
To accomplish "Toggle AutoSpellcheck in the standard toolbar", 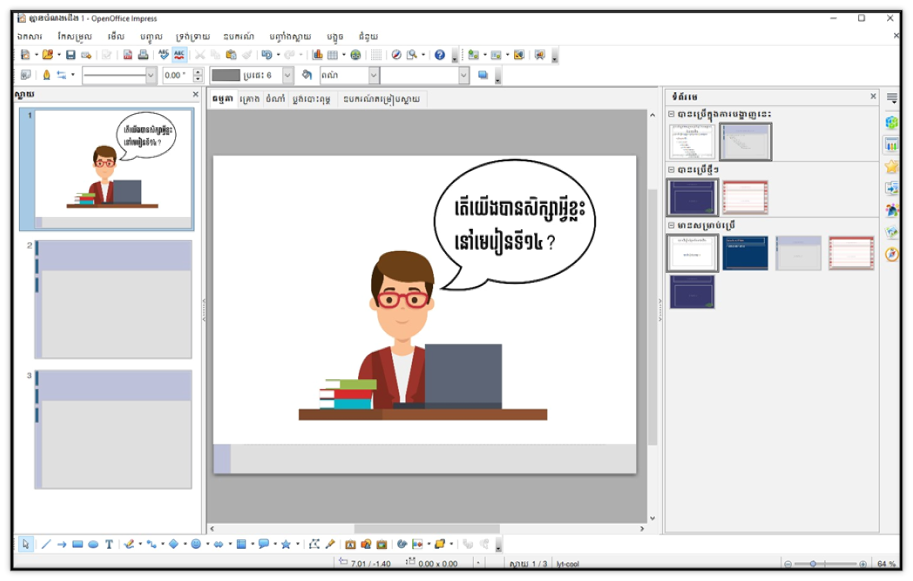I will [x=179, y=55].
